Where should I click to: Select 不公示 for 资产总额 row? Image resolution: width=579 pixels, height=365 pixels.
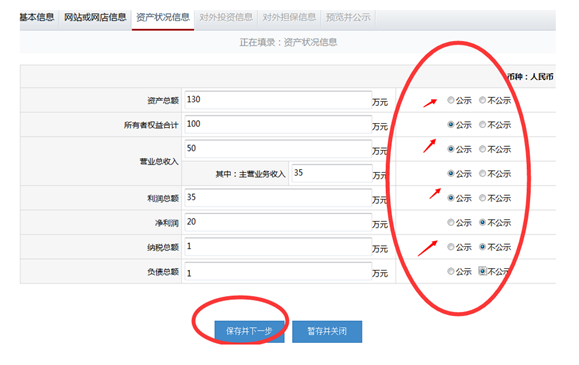[482, 100]
